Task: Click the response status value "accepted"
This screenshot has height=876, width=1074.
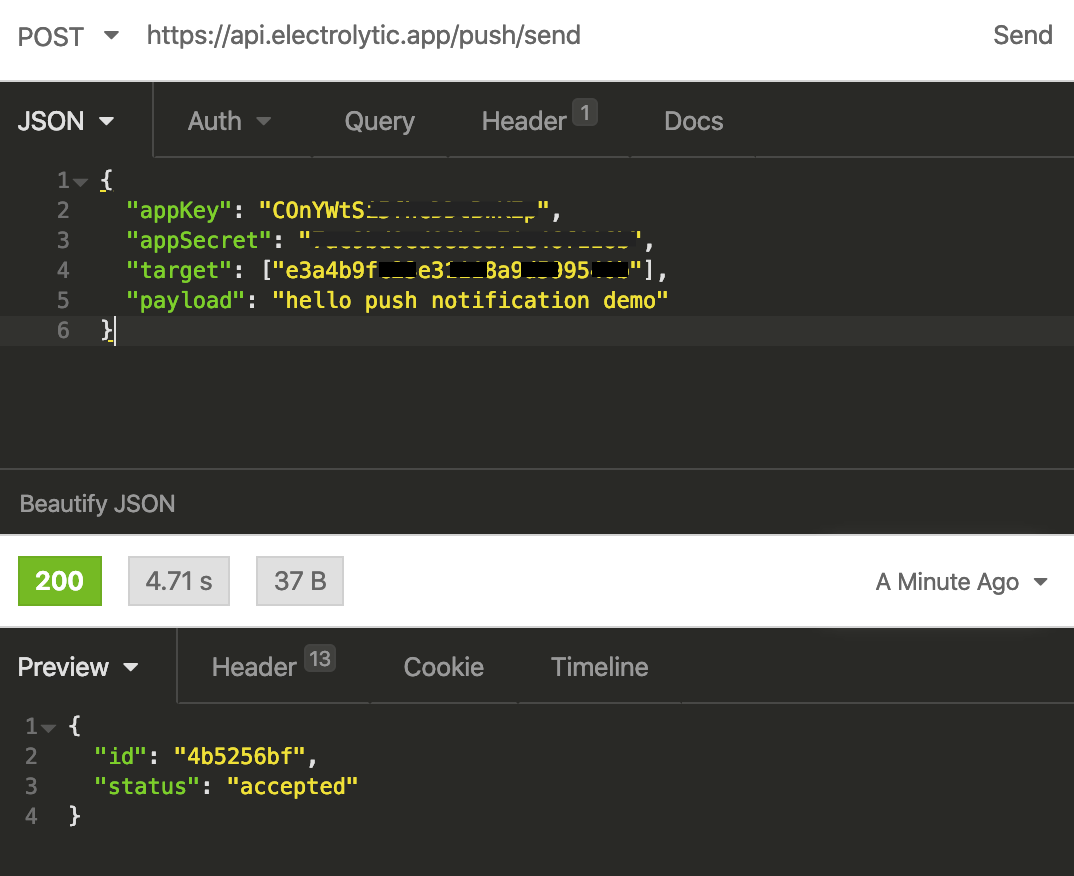Action: (292, 786)
